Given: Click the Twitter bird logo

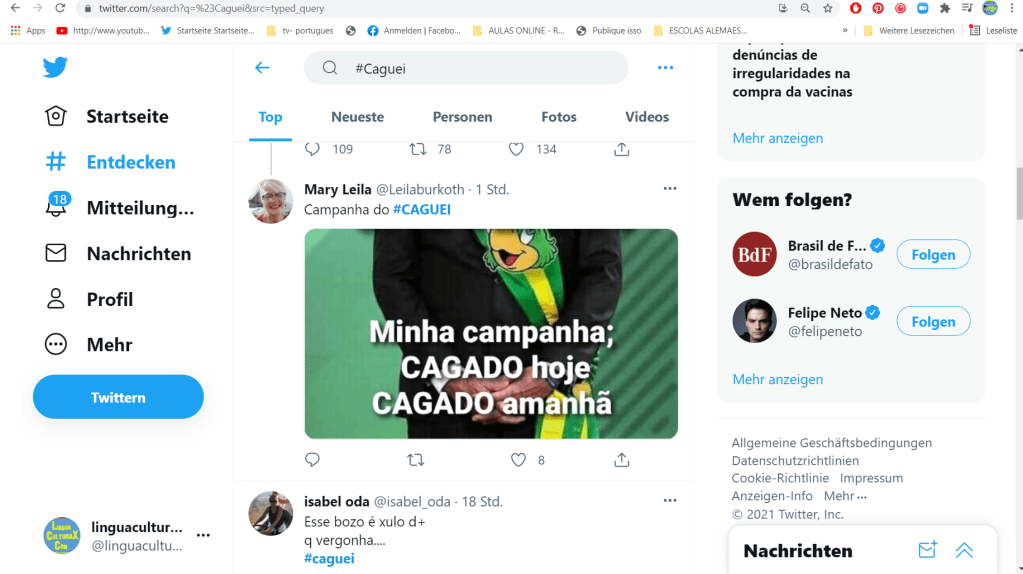Looking at the screenshot, I should pyautogui.click(x=55, y=67).
